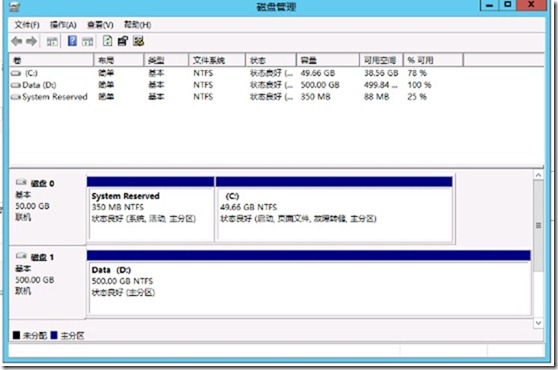Viewport: 558px width, 370px height.
Task: Click the 49.66 GB capacity cell
Action: [318, 73]
